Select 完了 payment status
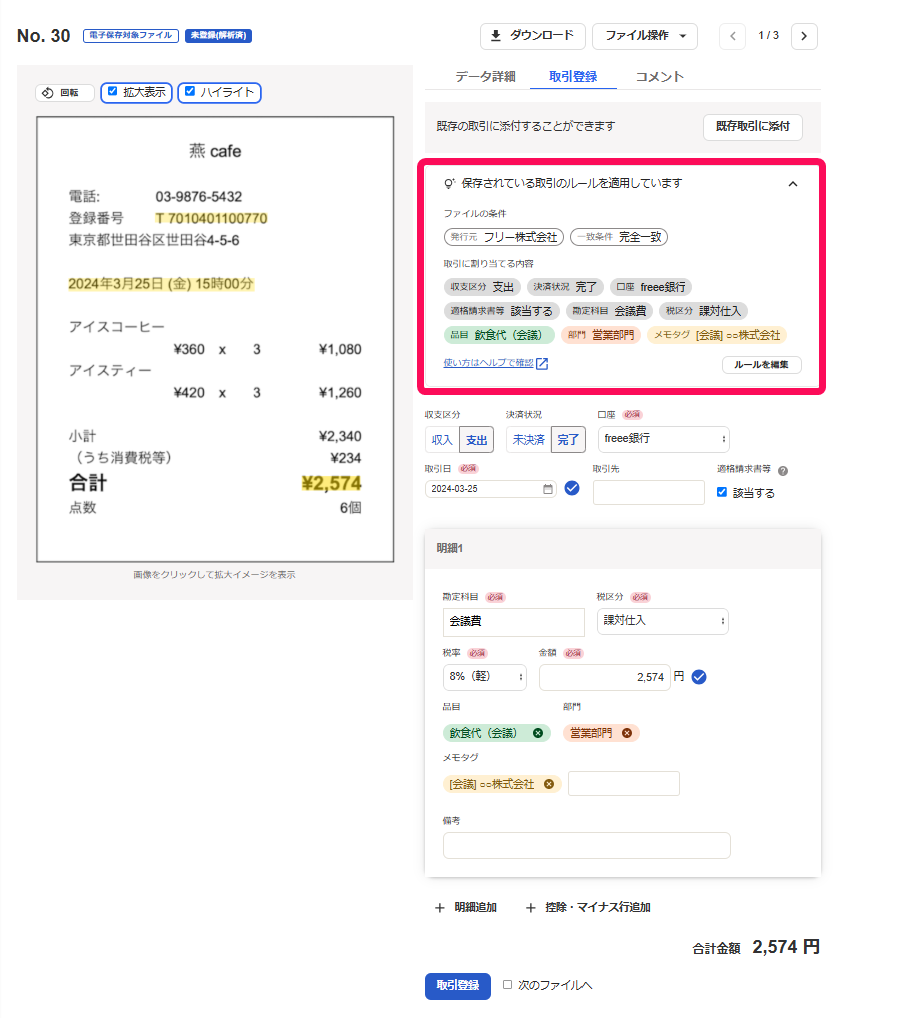 pyautogui.click(x=568, y=440)
